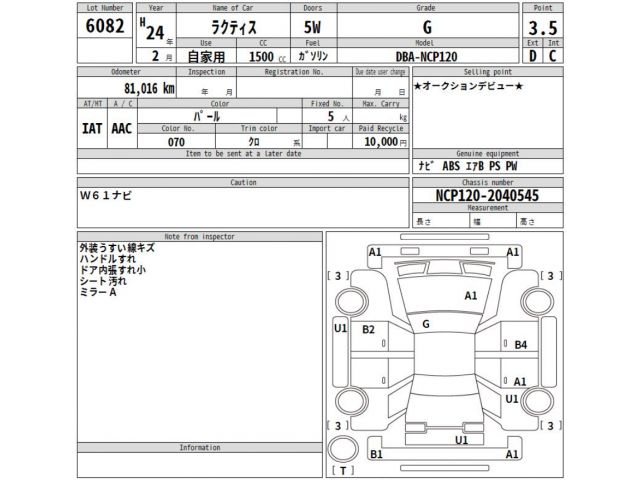Screen dimensions: 640x480
Task: Click the Item to be sent header
Action: tap(243, 154)
